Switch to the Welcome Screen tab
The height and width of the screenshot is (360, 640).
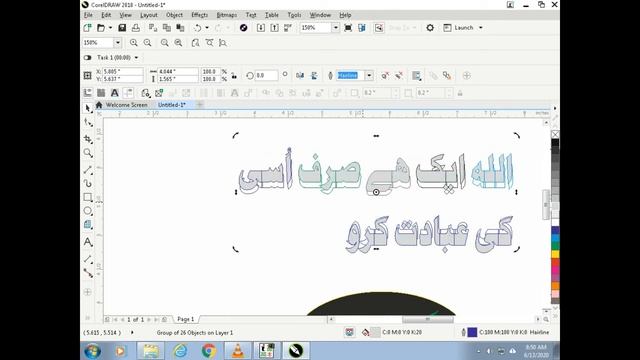pos(127,105)
